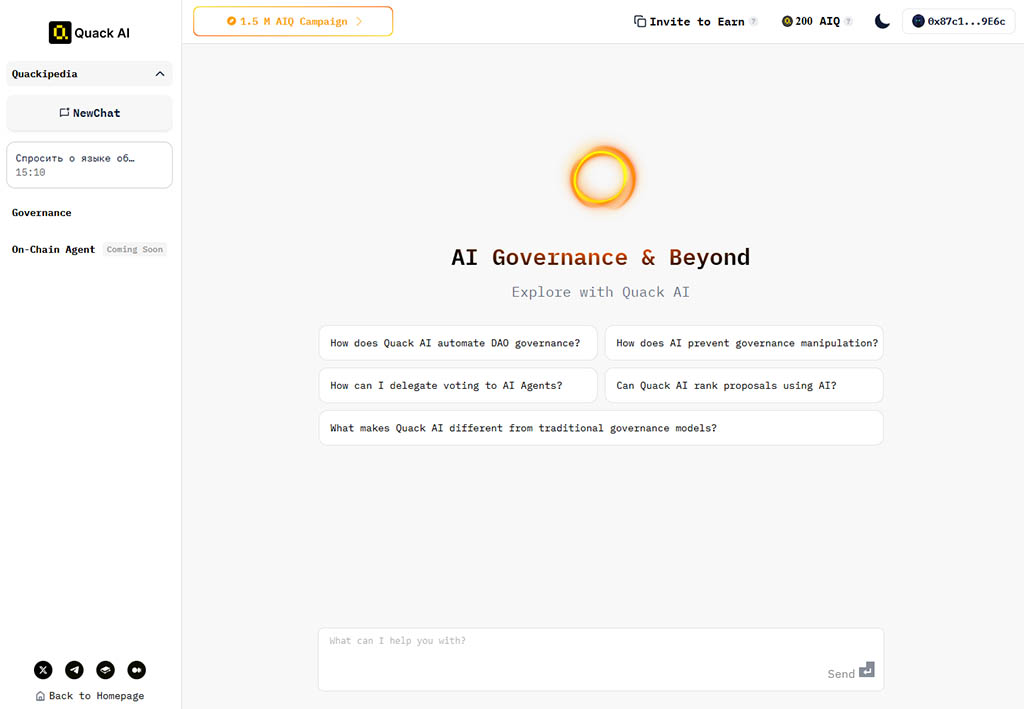Click Invite to Earn text
This screenshot has height=709, width=1024.
(697, 22)
